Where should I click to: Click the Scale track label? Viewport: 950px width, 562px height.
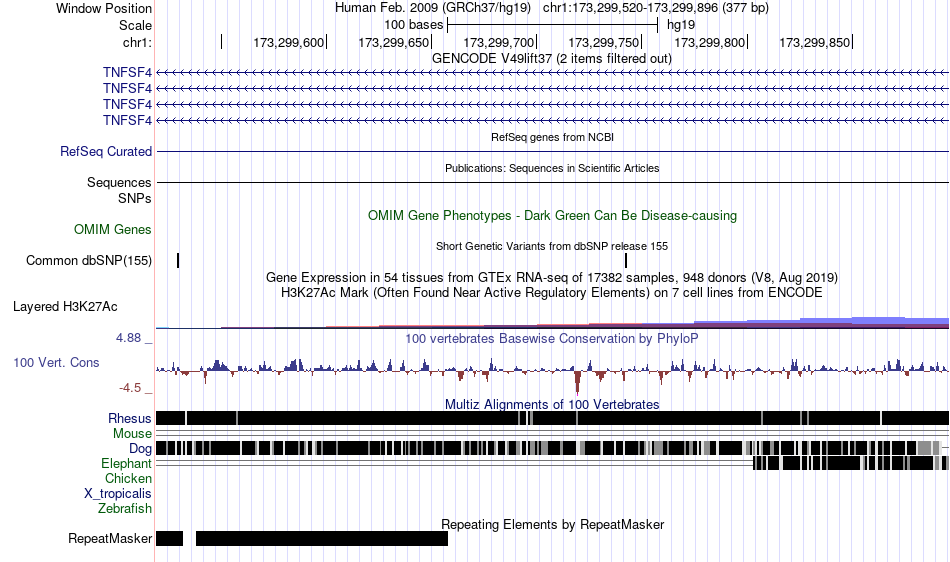click(135, 25)
